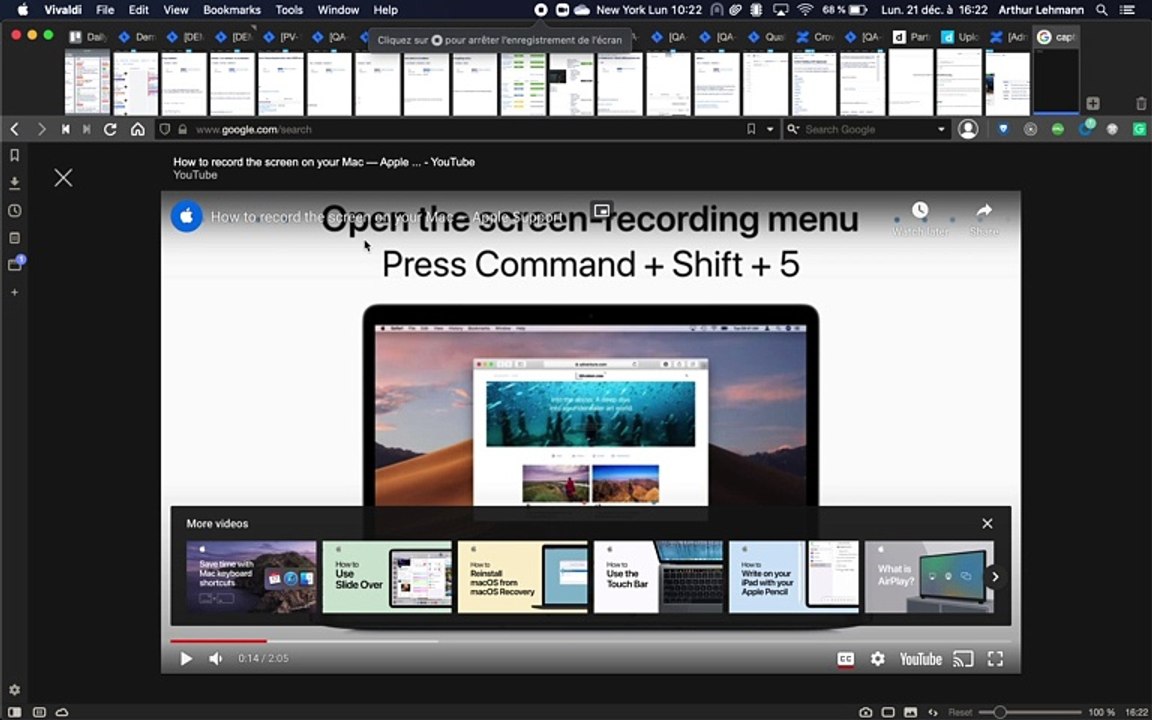1152x720 pixels.
Task: Open closed tabs trash icon
Action: [x=1141, y=104]
